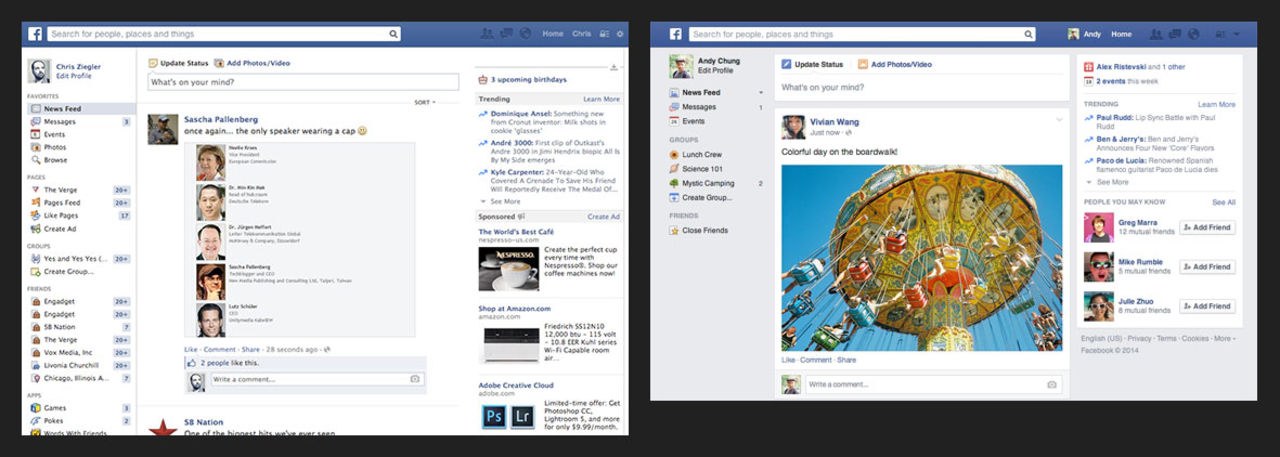
Task: Add Julie Zhuo as a friend
Action: tap(1207, 306)
